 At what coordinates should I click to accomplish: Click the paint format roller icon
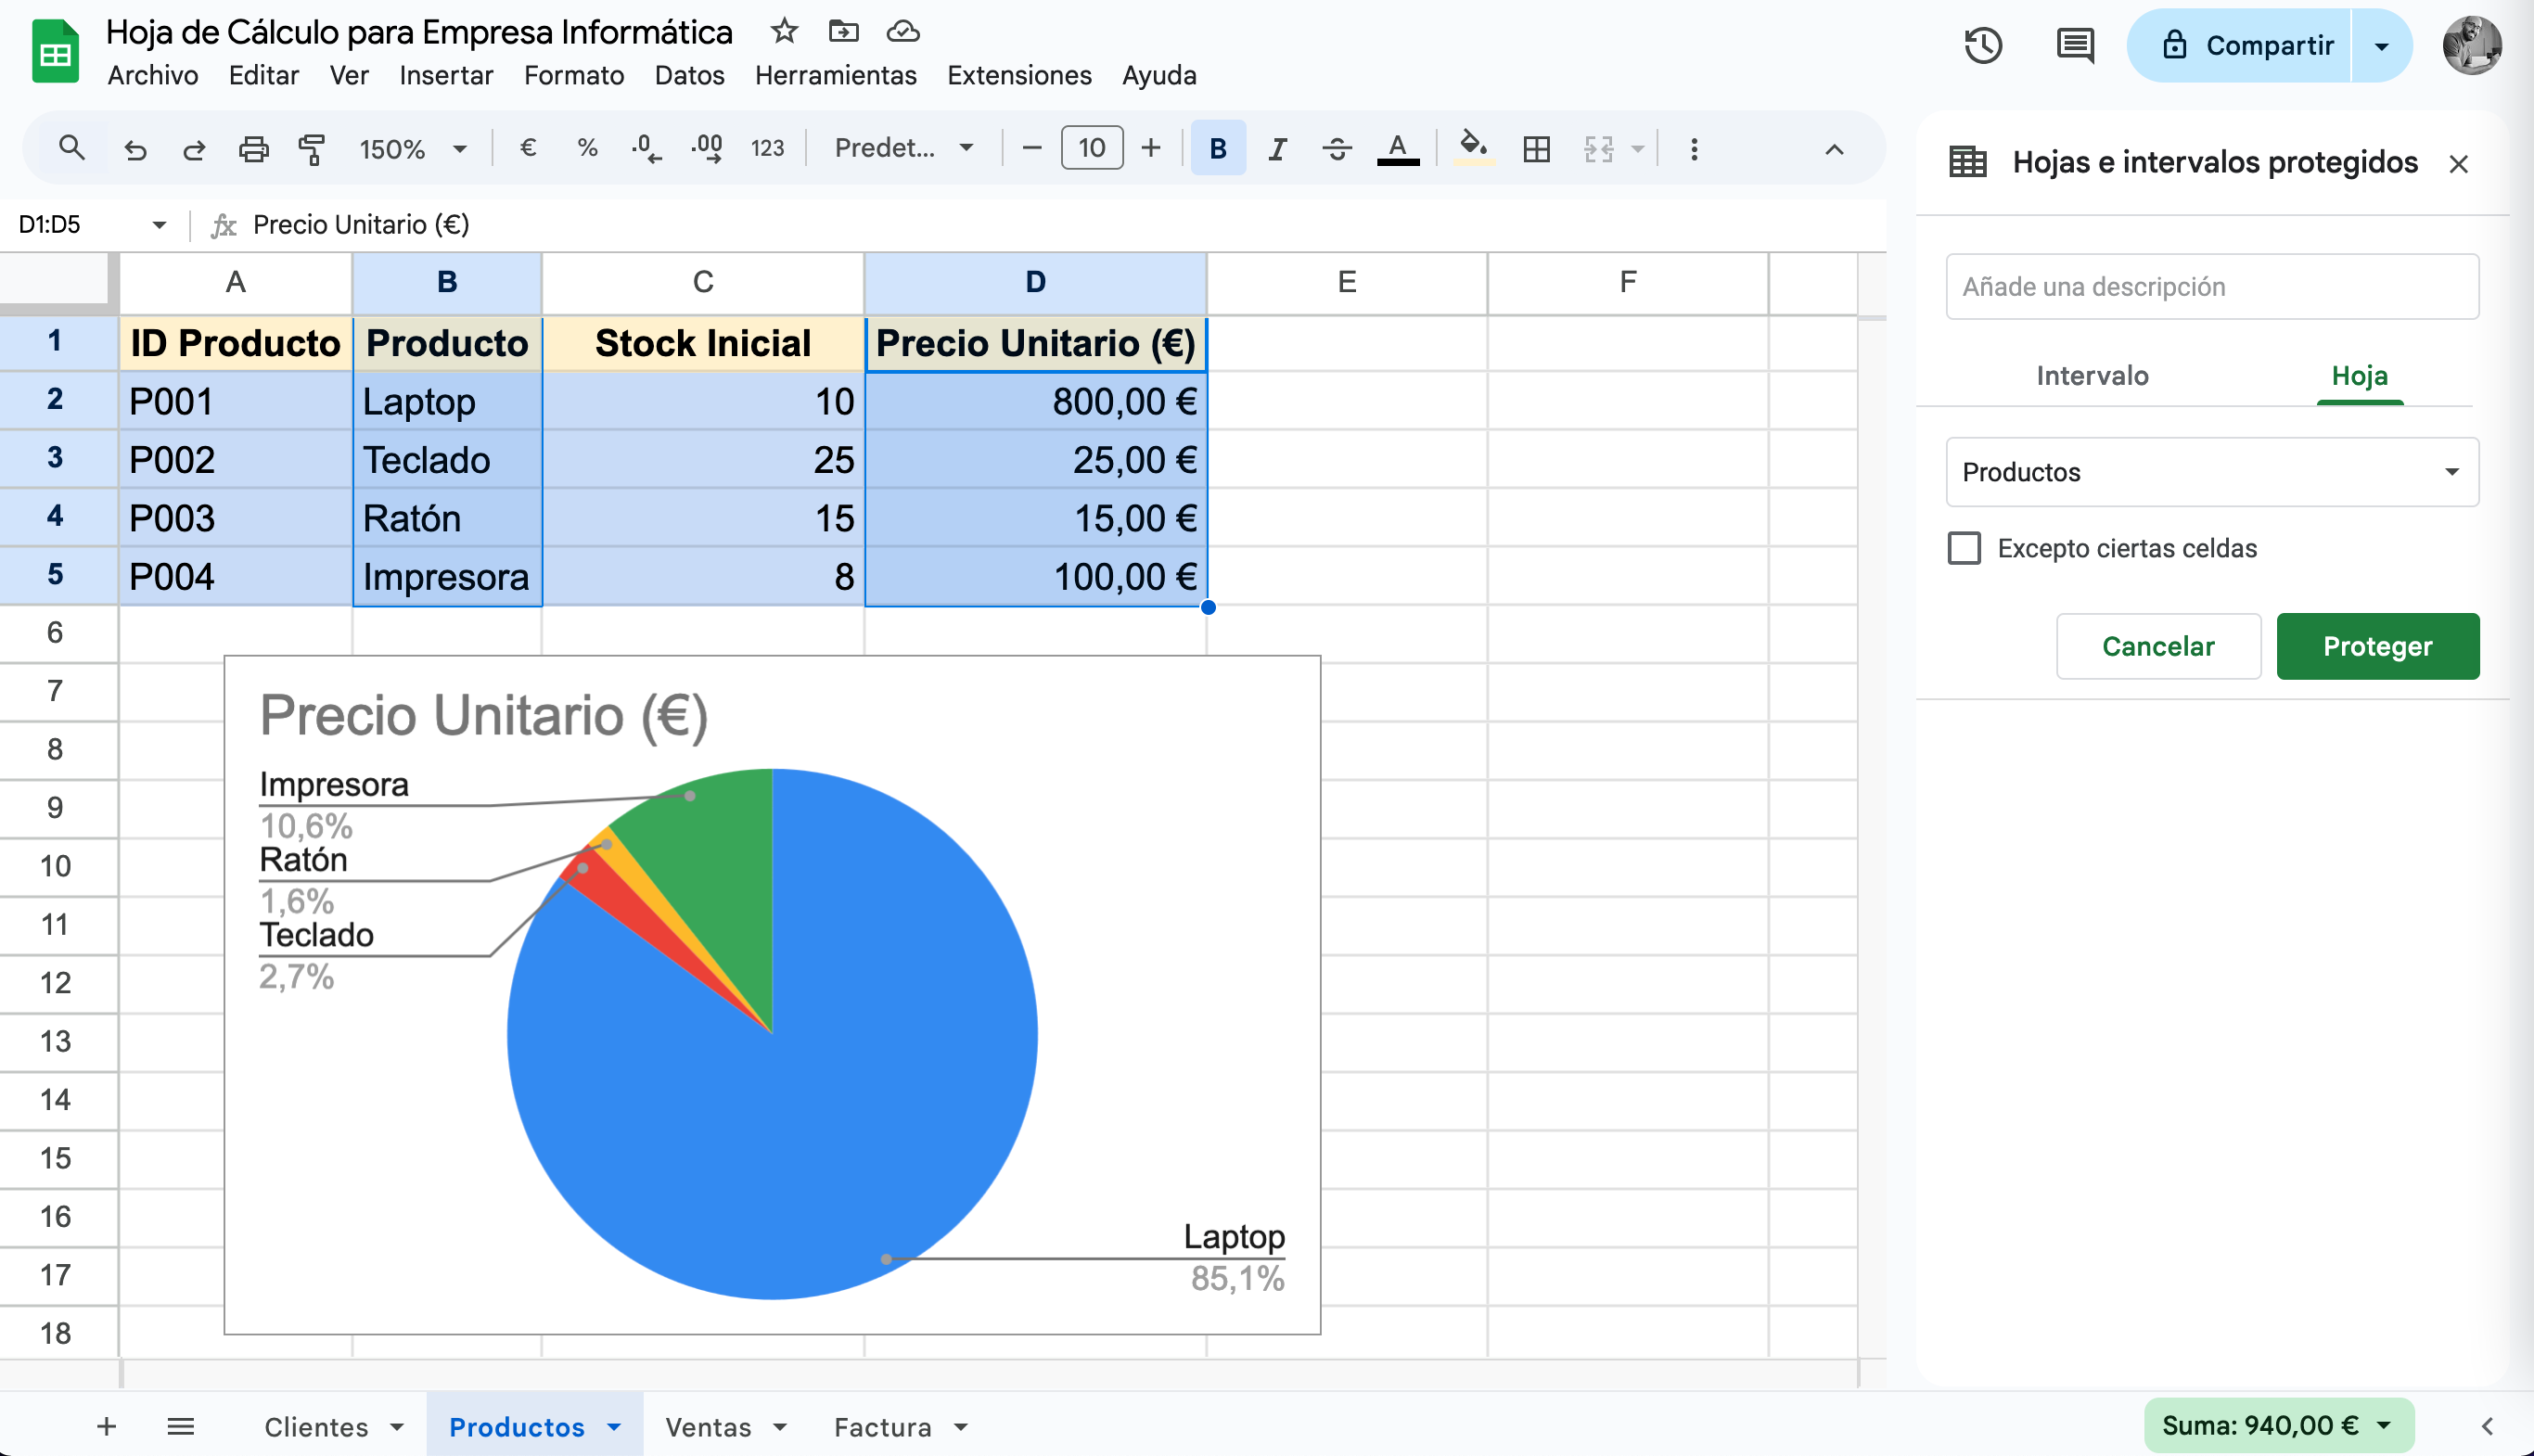[x=312, y=149]
